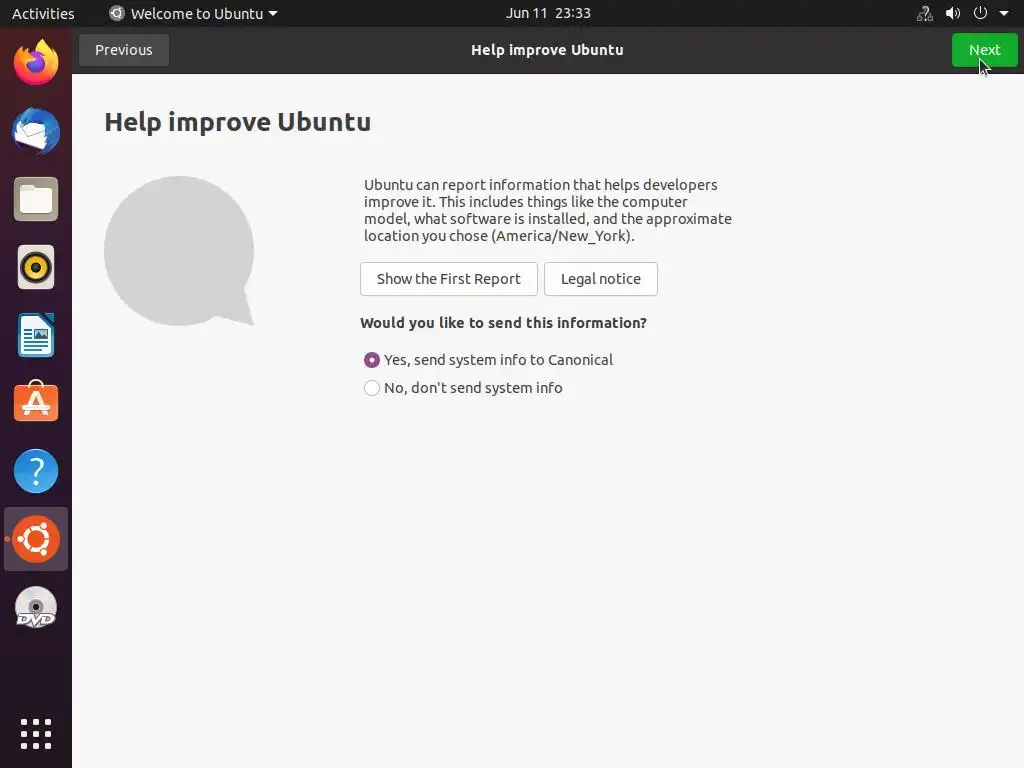Click the network status icon
This screenshot has height=768, width=1024.
[925, 13]
